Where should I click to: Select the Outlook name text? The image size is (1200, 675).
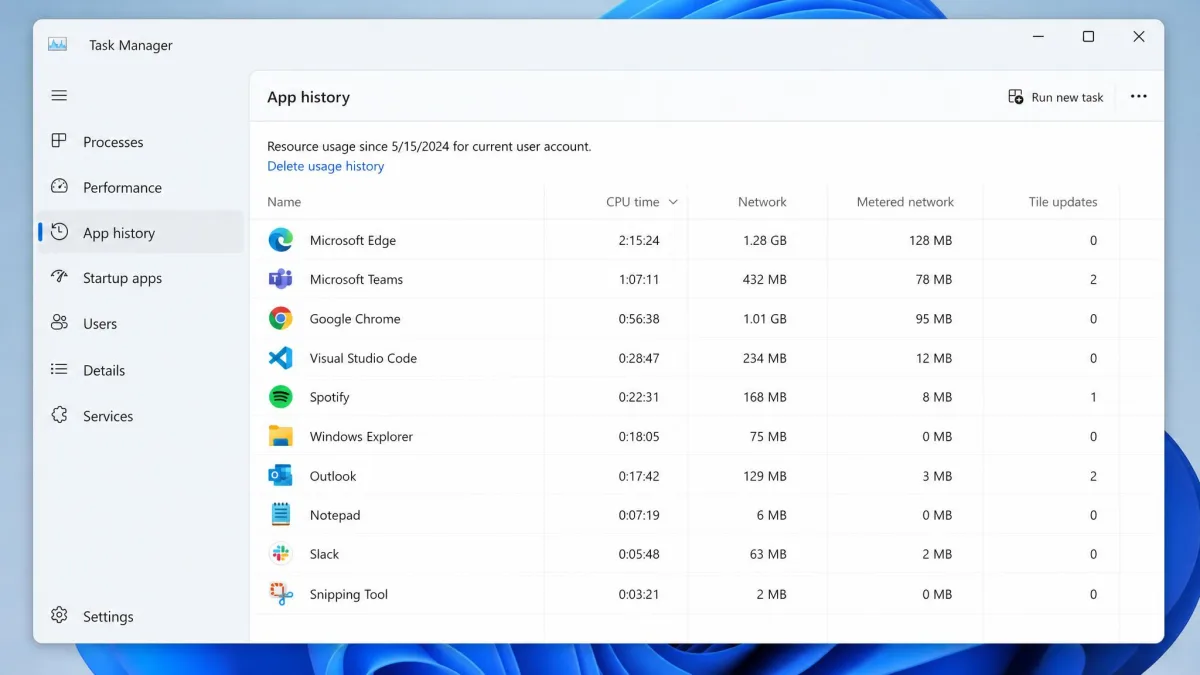click(x=333, y=476)
